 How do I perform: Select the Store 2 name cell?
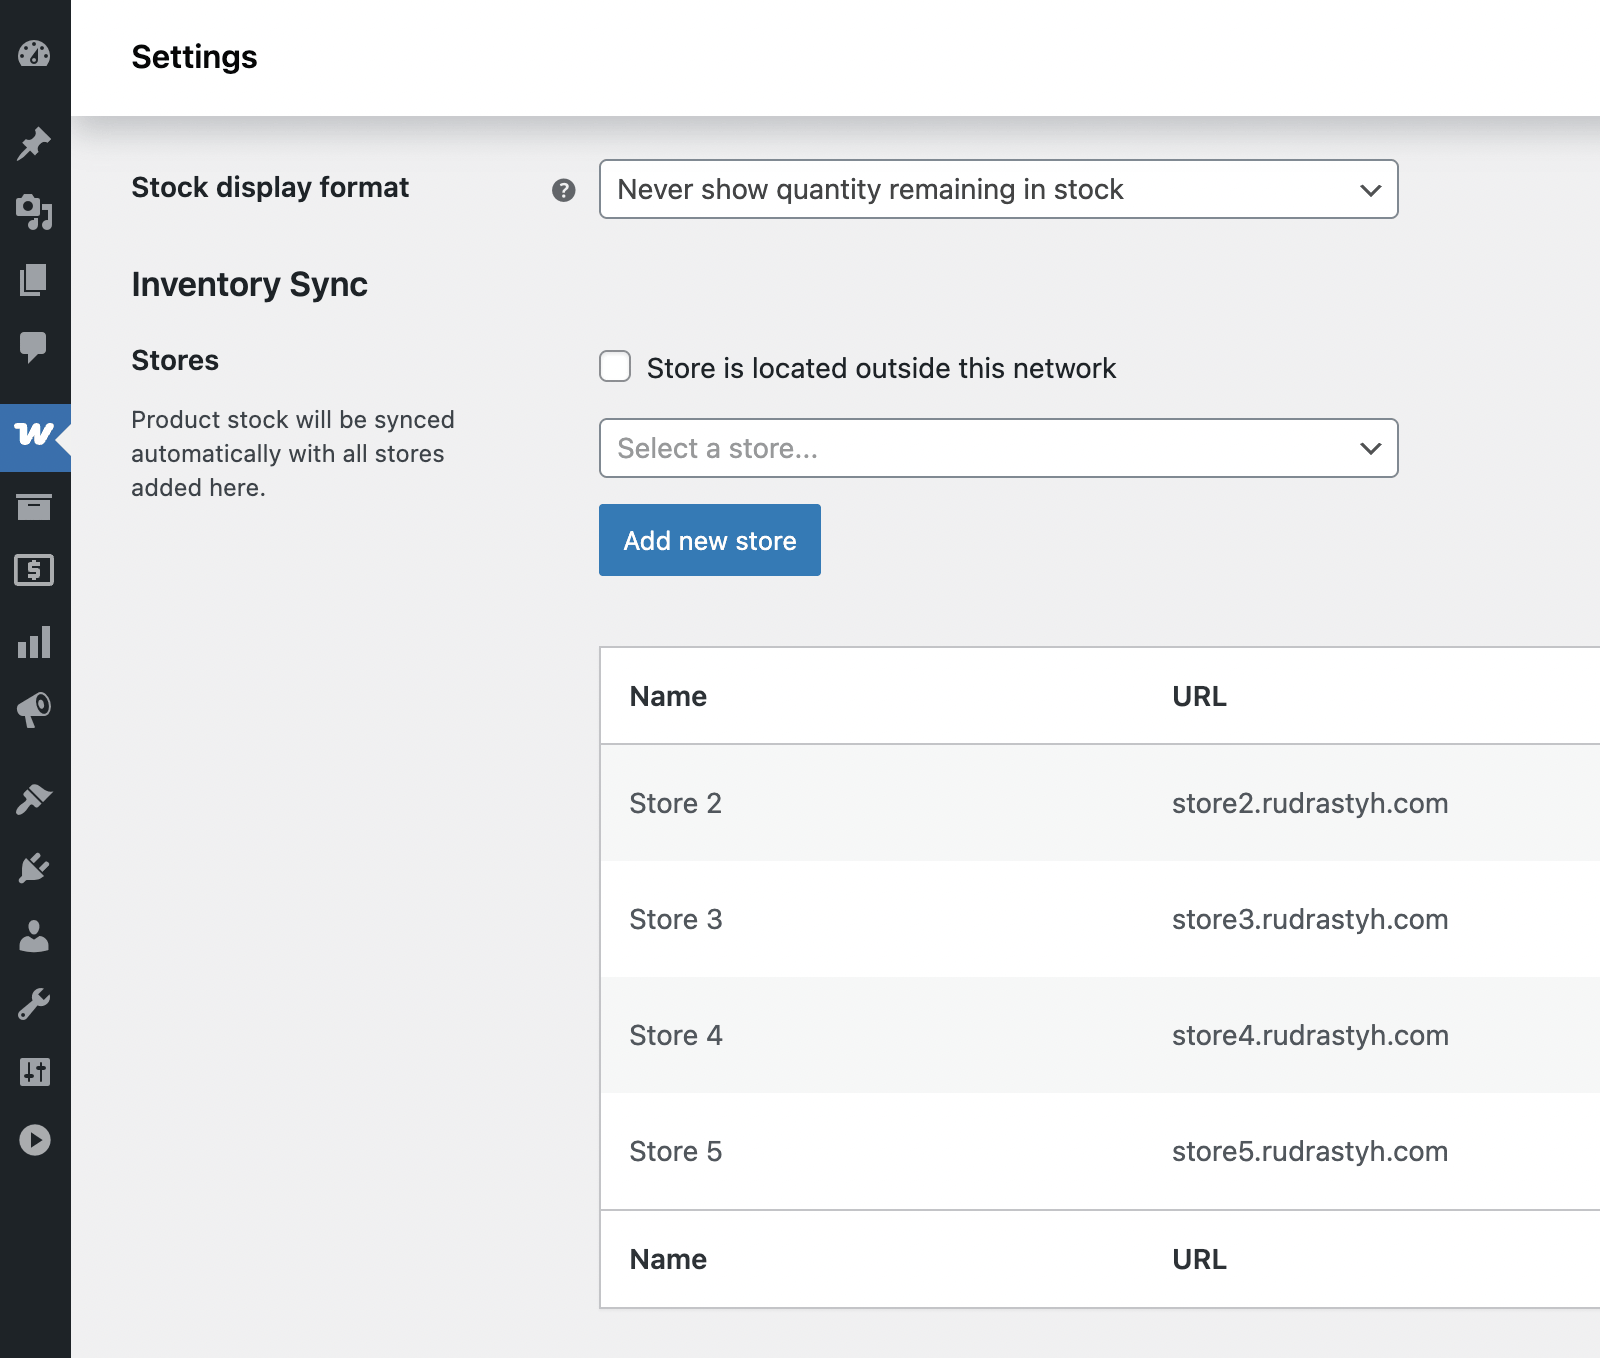675,803
